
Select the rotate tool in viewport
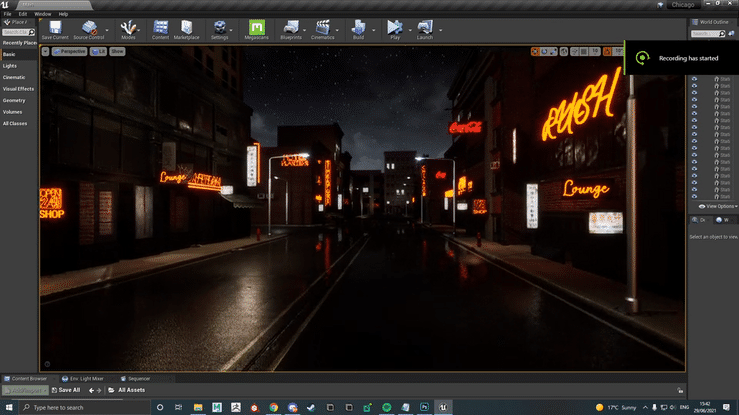coord(544,51)
